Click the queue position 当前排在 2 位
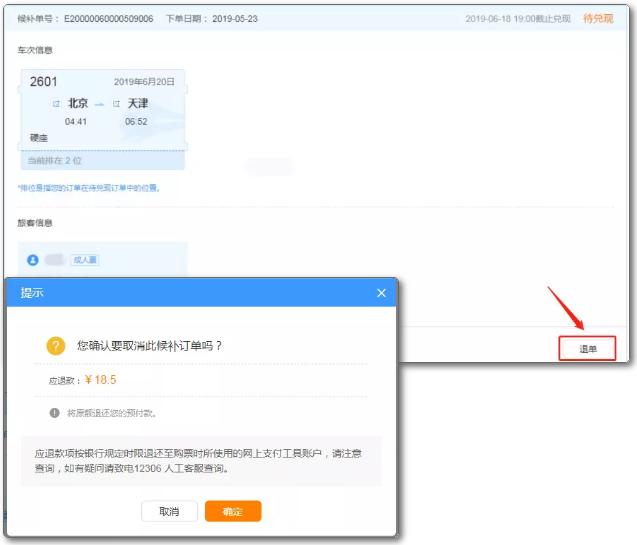637x545 pixels. point(55,160)
